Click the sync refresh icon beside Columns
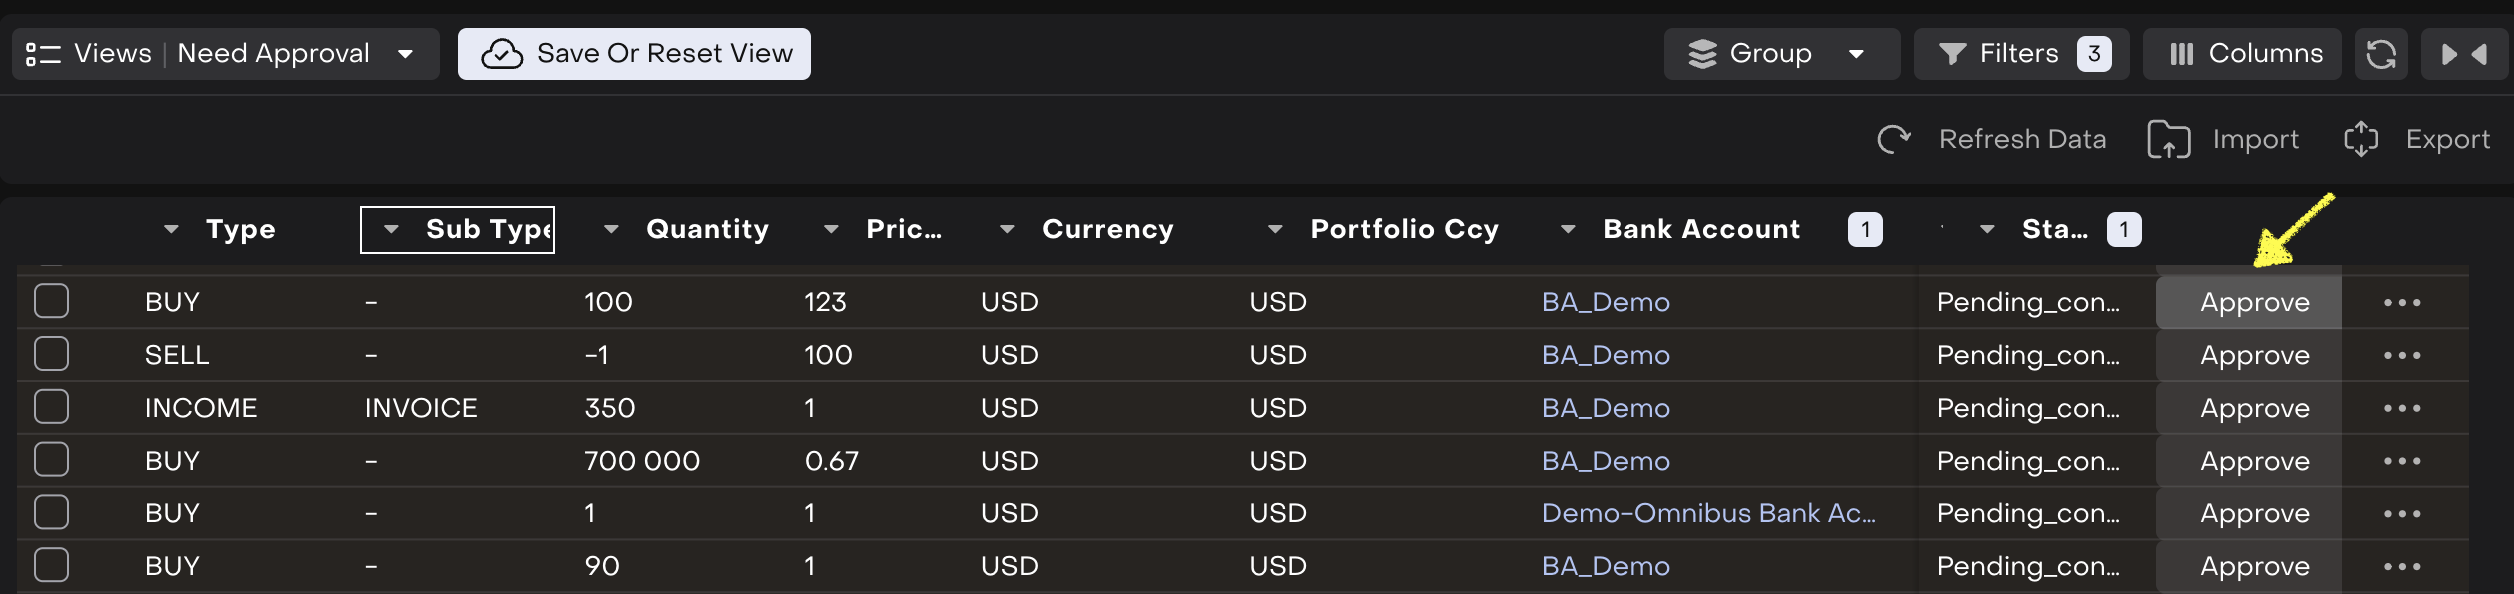 [x=2381, y=54]
